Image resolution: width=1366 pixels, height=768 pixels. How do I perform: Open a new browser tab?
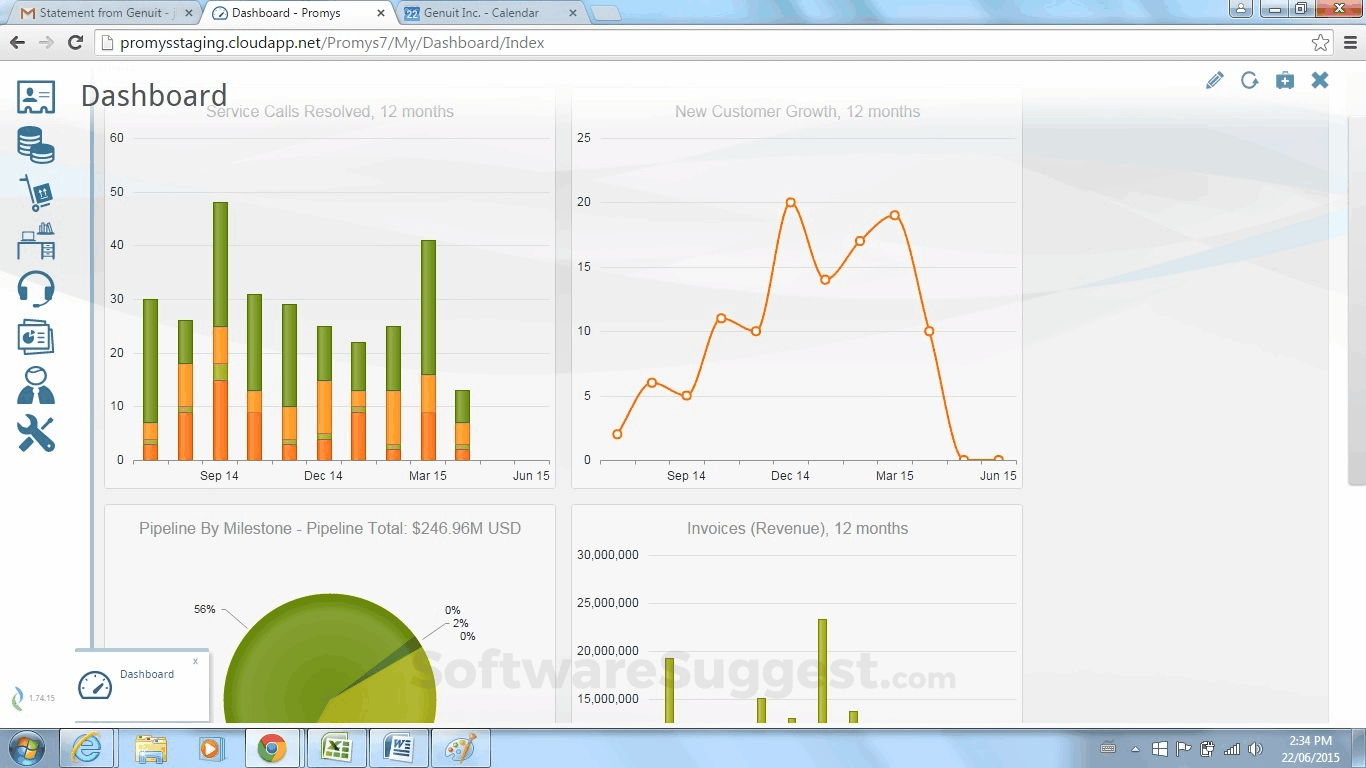pyautogui.click(x=605, y=13)
